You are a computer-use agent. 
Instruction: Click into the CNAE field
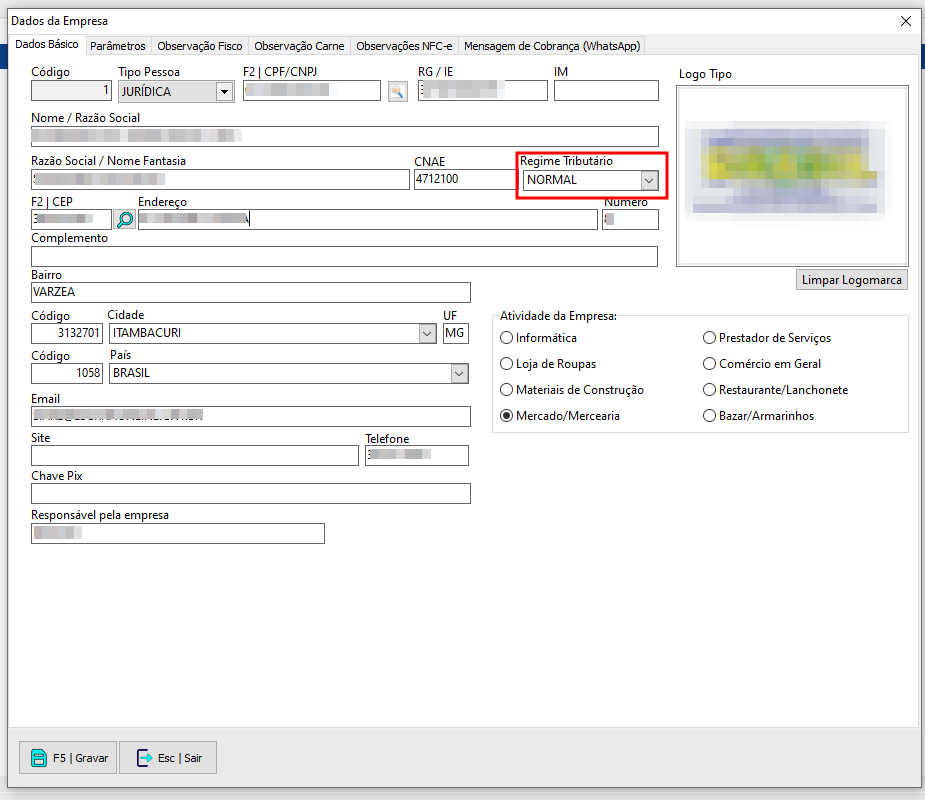point(463,180)
